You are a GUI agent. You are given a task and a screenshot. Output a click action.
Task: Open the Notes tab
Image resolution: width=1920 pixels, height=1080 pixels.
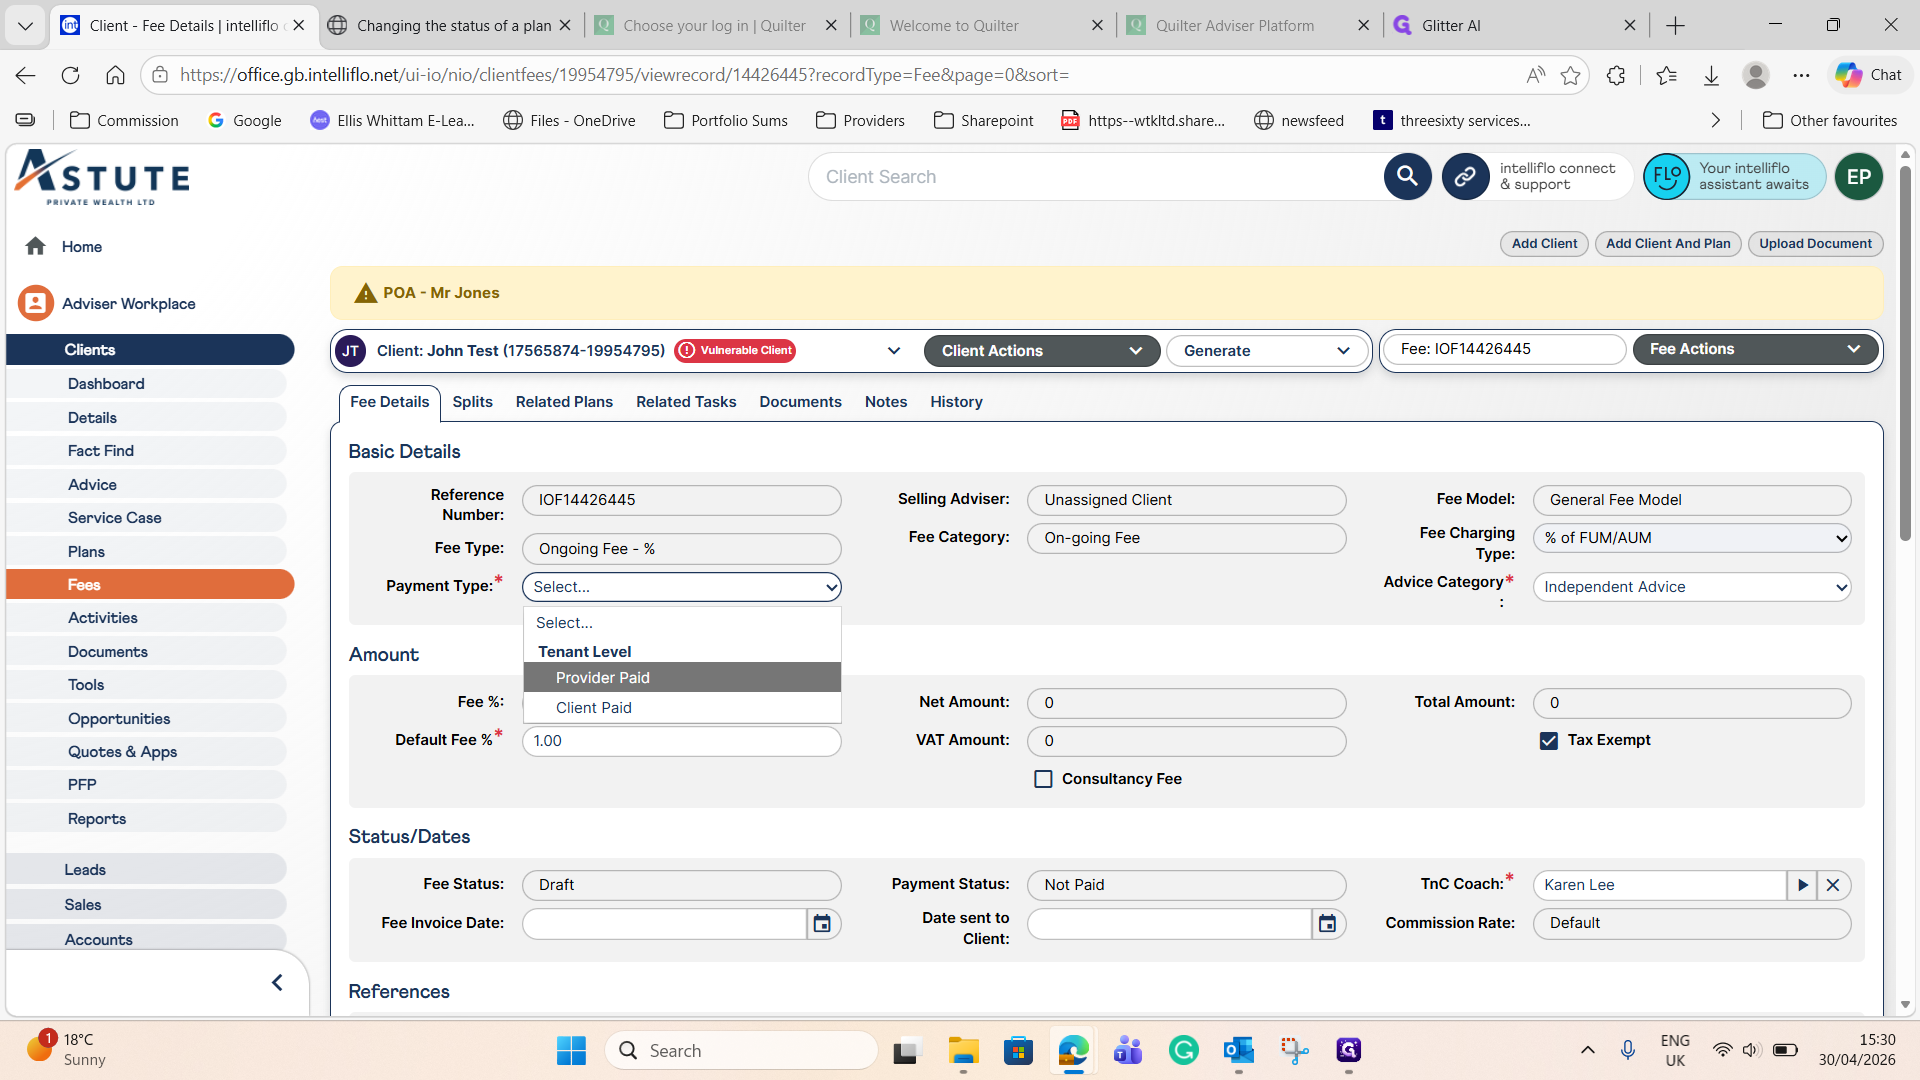click(886, 402)
